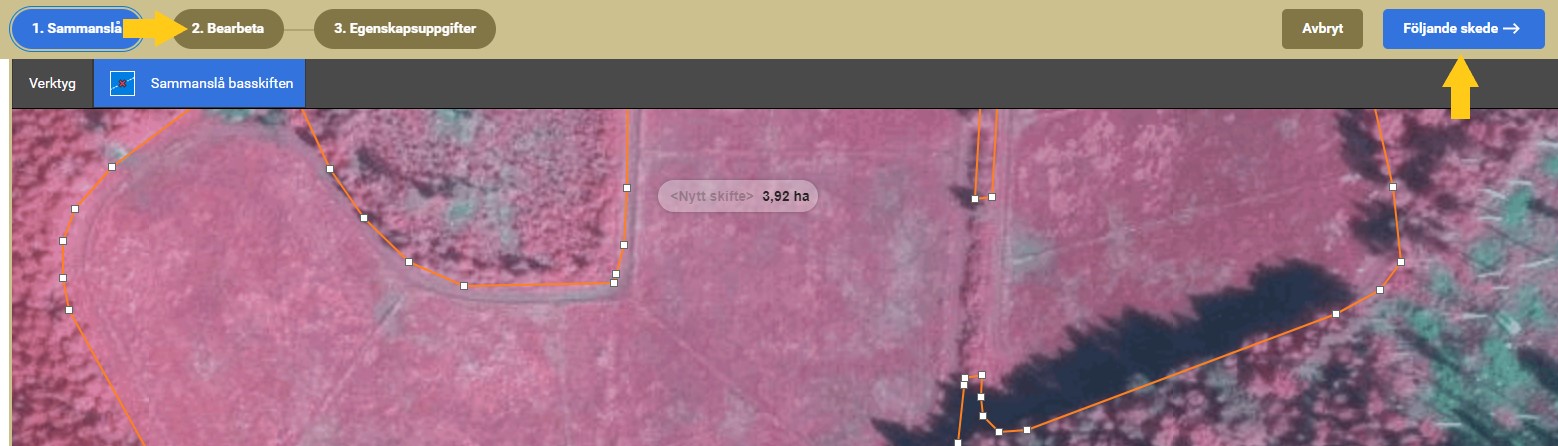Screen dimensions: 1558x446
Task: Select vertex immediately left of Nytt skifte label
Action: coord(627,188)
